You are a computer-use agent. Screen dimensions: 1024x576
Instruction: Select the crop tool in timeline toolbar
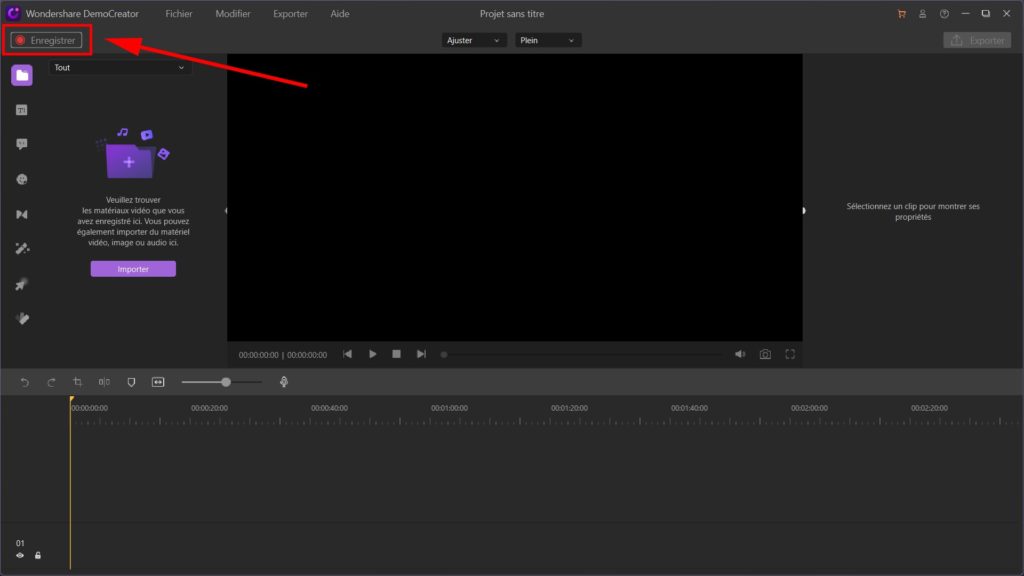[x=78, y=382]
